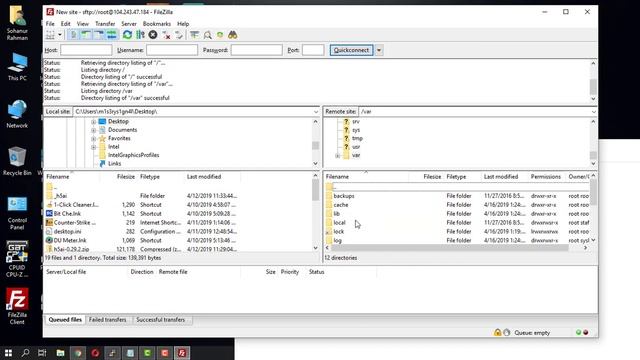The height and width of the screenshot is (360, 640).
Task: Click the Password input field
Action: (256, 50)
